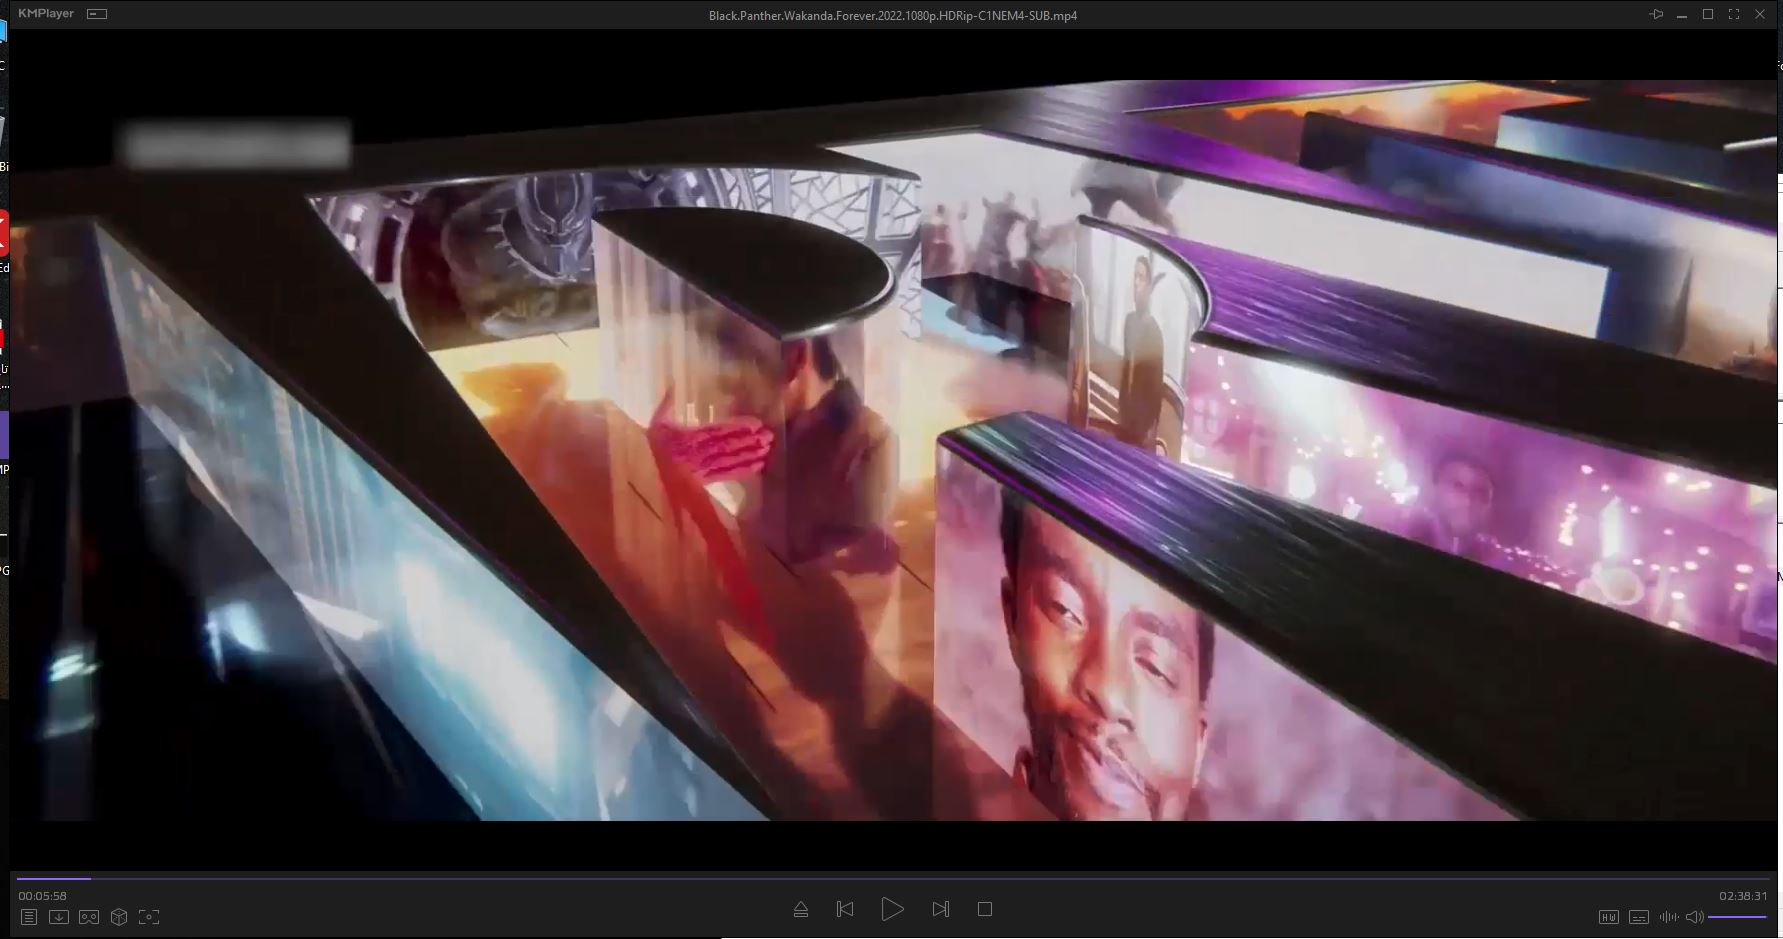Mute the audio with the speaker icon

[x=1694, y=917]
